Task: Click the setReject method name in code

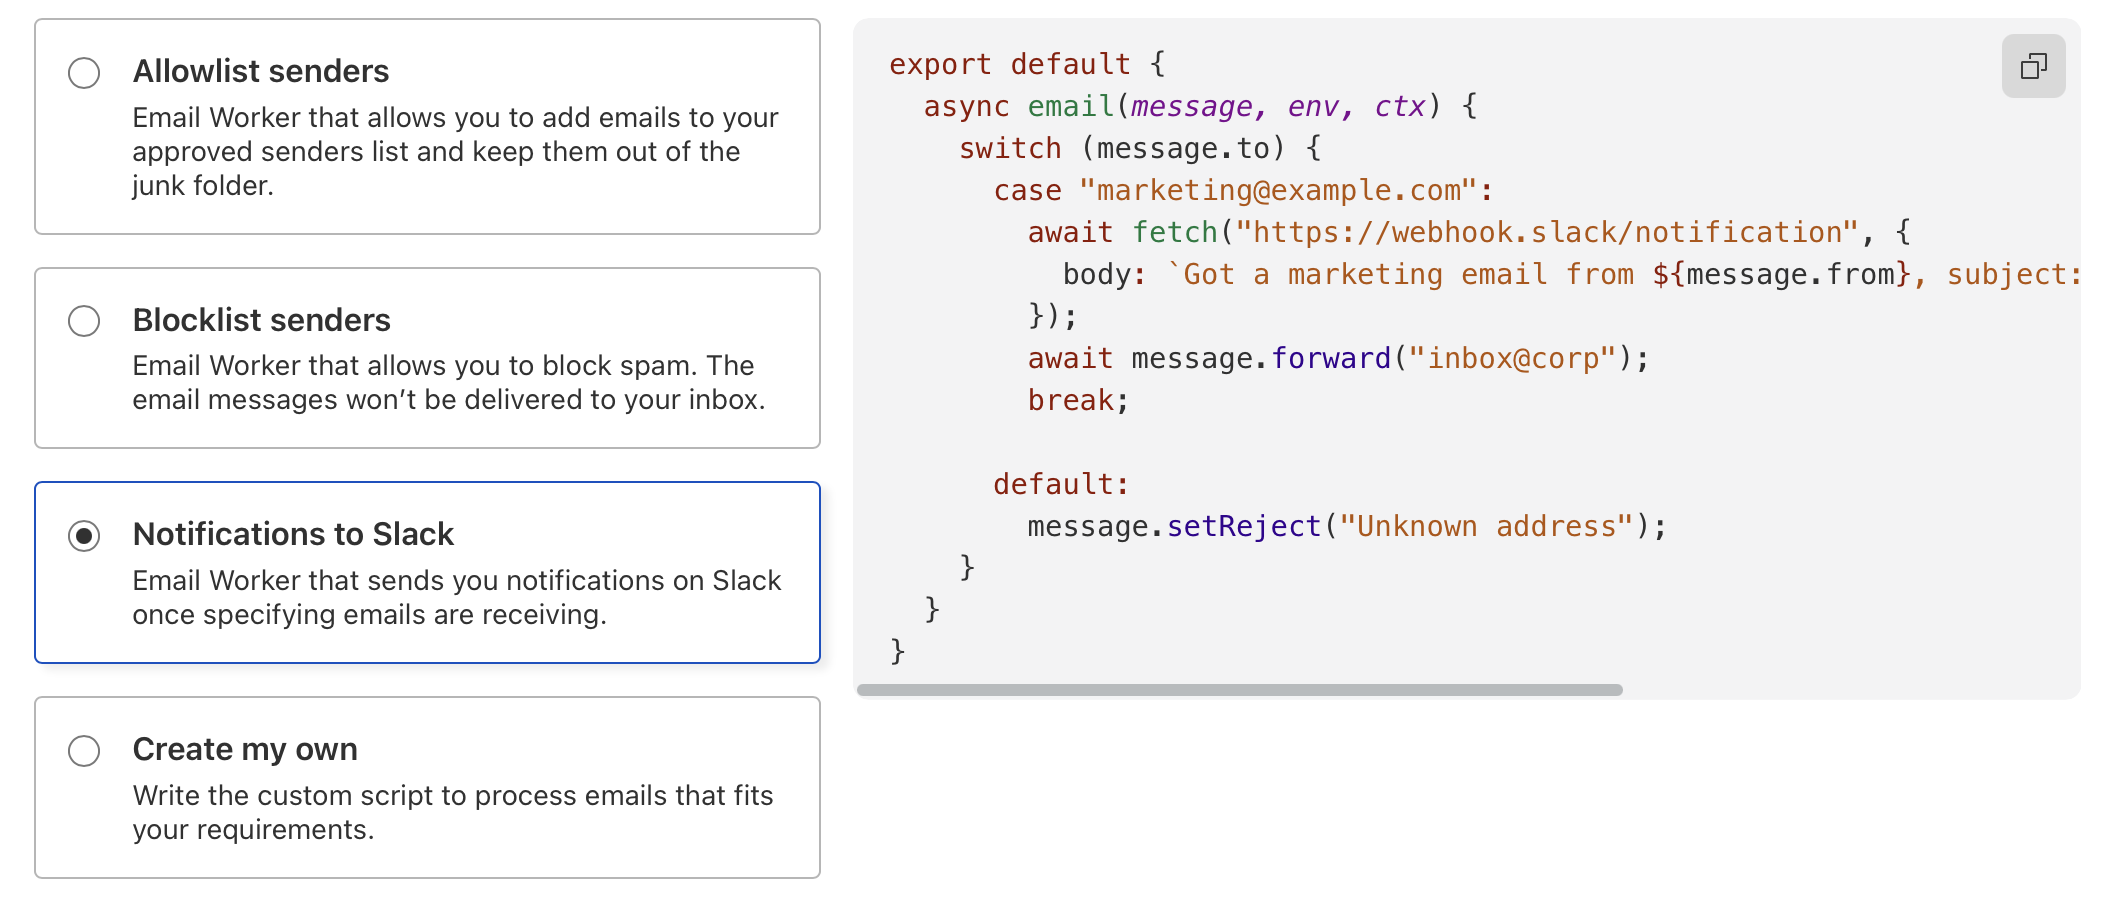Action: coord(1244,526)
